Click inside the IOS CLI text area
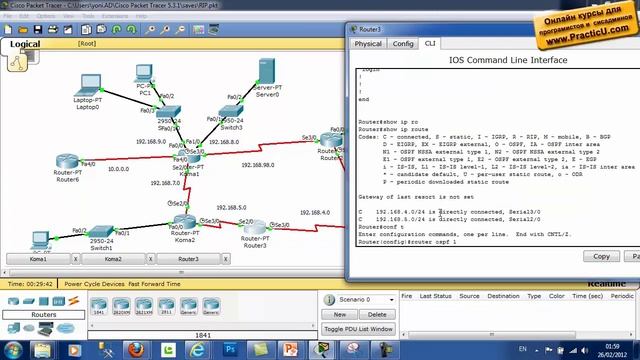Viewport: 640px width, 360px height. tap(498, 157)
